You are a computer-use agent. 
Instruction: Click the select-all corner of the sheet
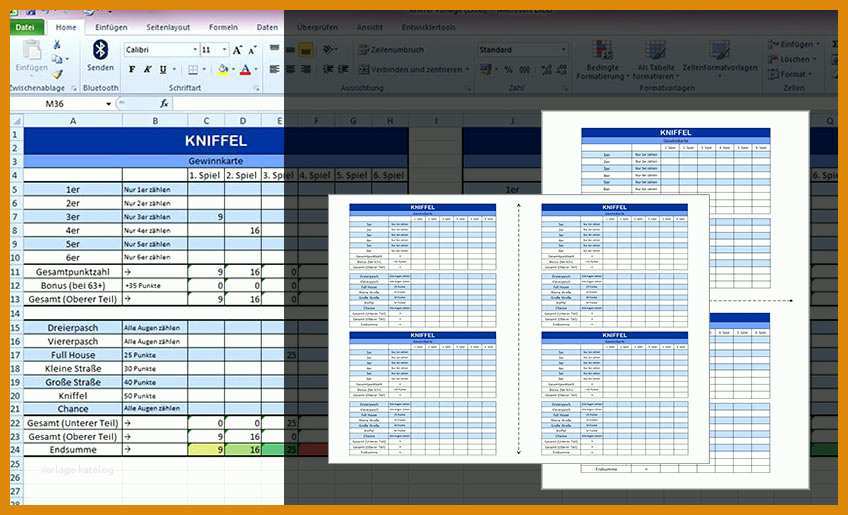click(17, 121)
